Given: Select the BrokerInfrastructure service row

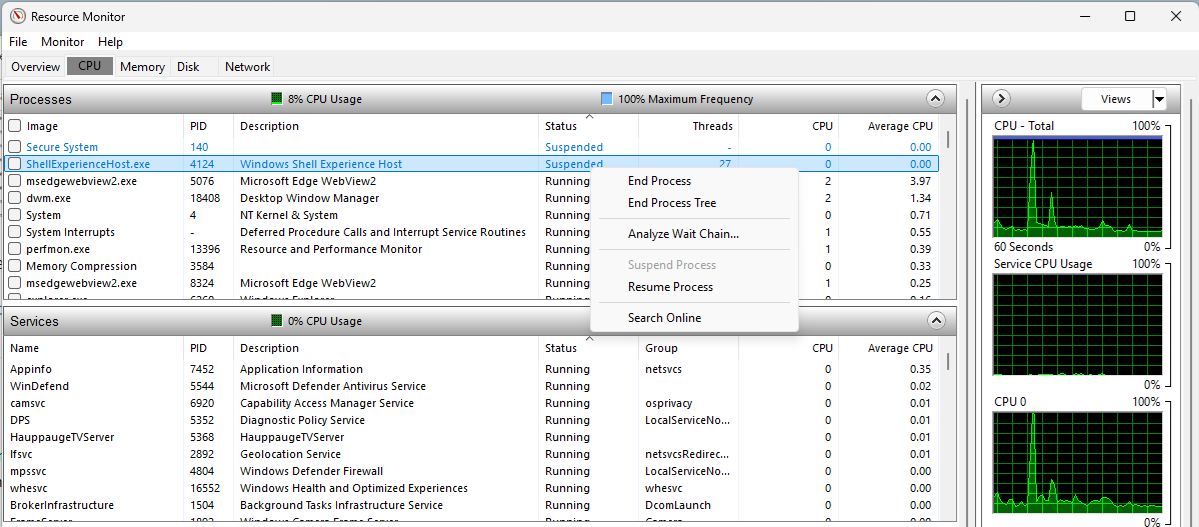Looking at the screenshot, I should click(472, 505).
